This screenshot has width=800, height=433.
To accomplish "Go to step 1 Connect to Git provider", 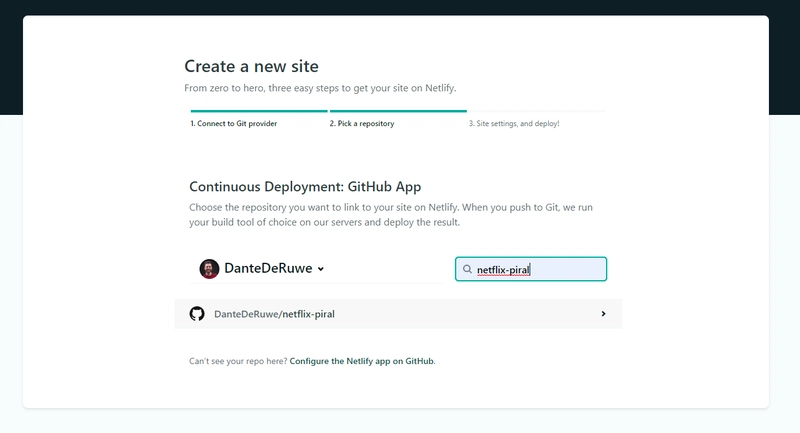I will tap(234, 123).
